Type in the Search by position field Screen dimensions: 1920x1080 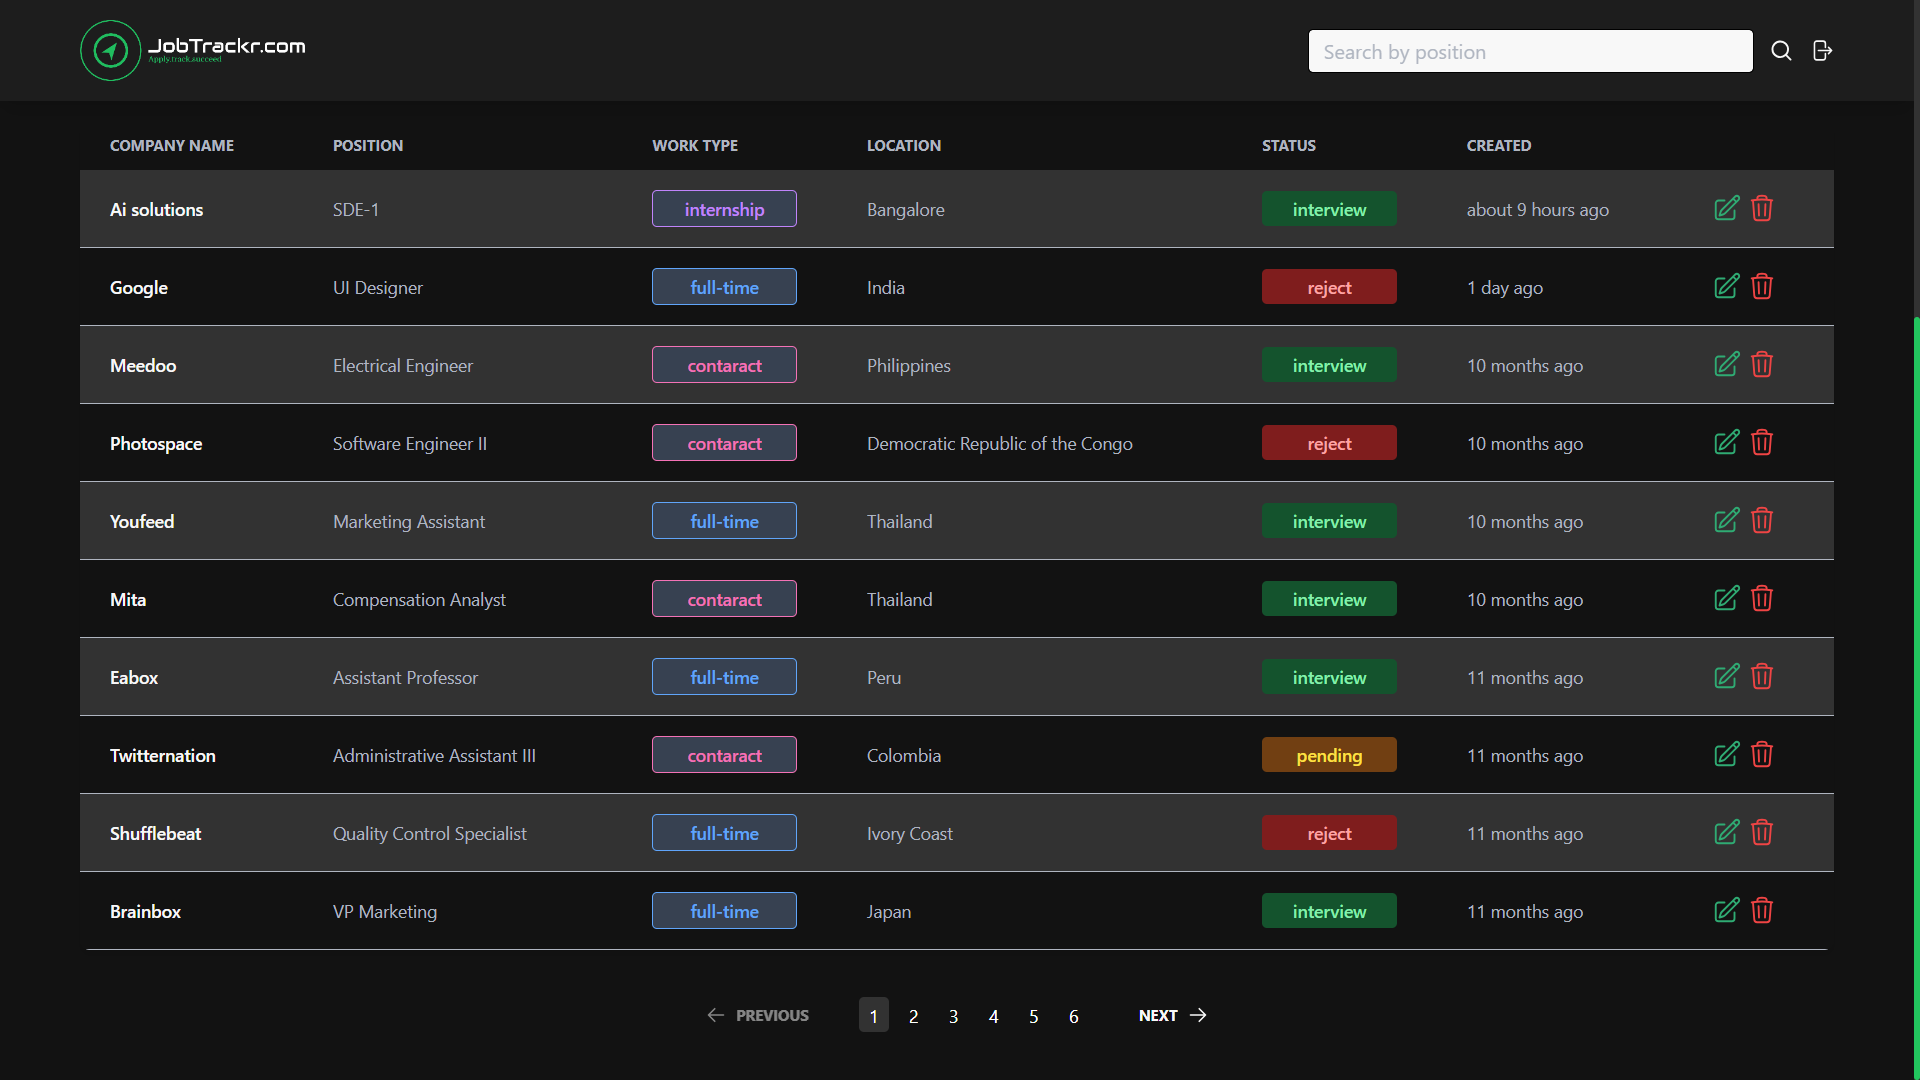pos(1529,51)
